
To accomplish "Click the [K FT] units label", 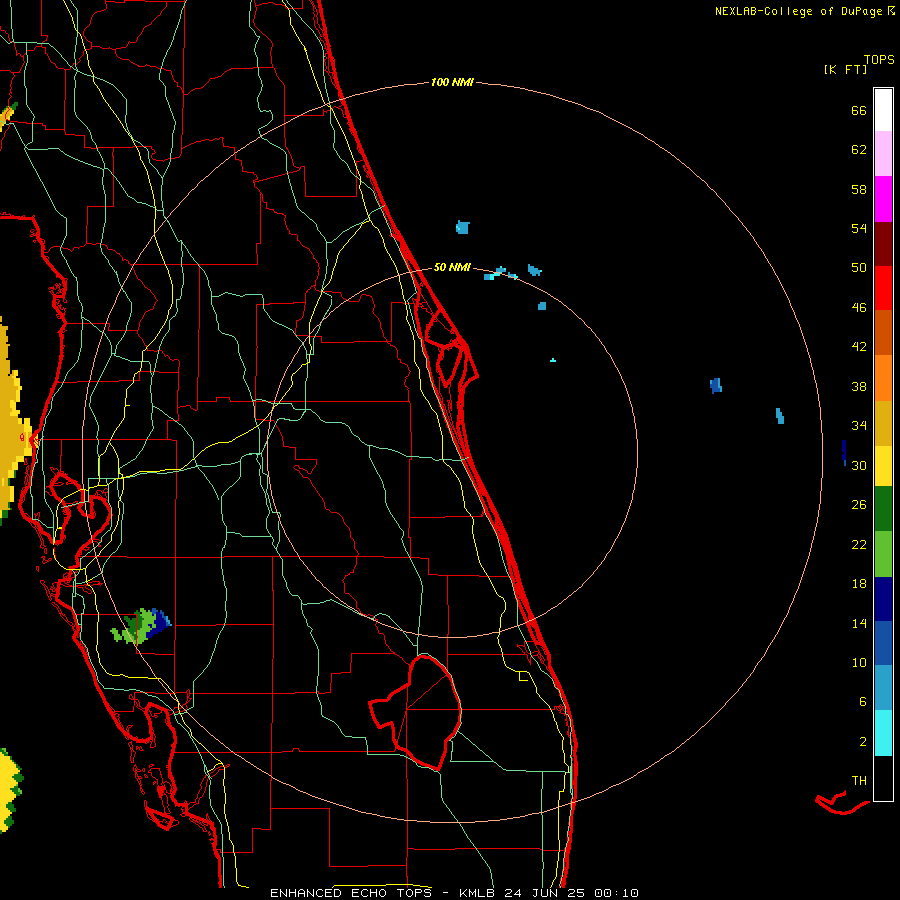I will [x=845, y=69].
